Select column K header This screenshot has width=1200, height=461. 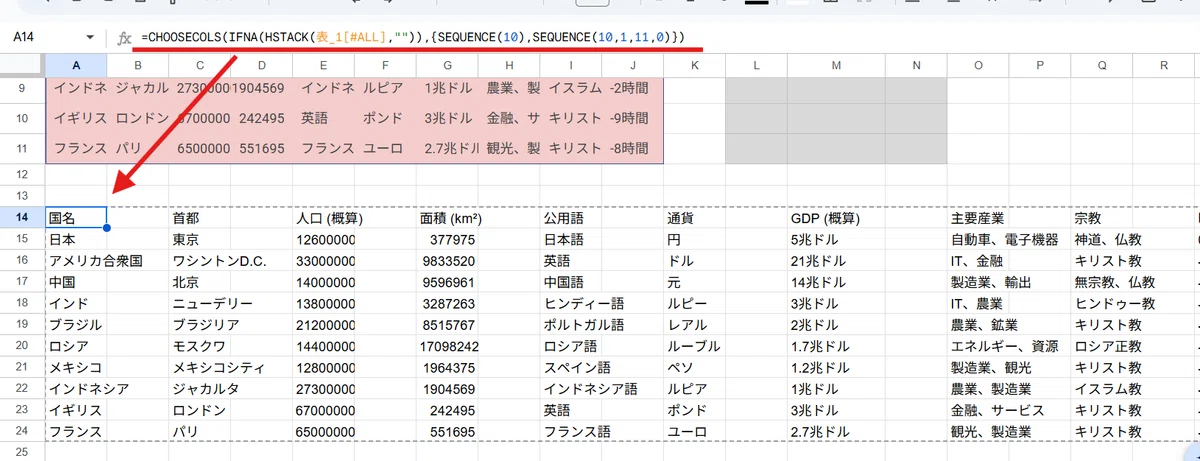click(695, 64)
